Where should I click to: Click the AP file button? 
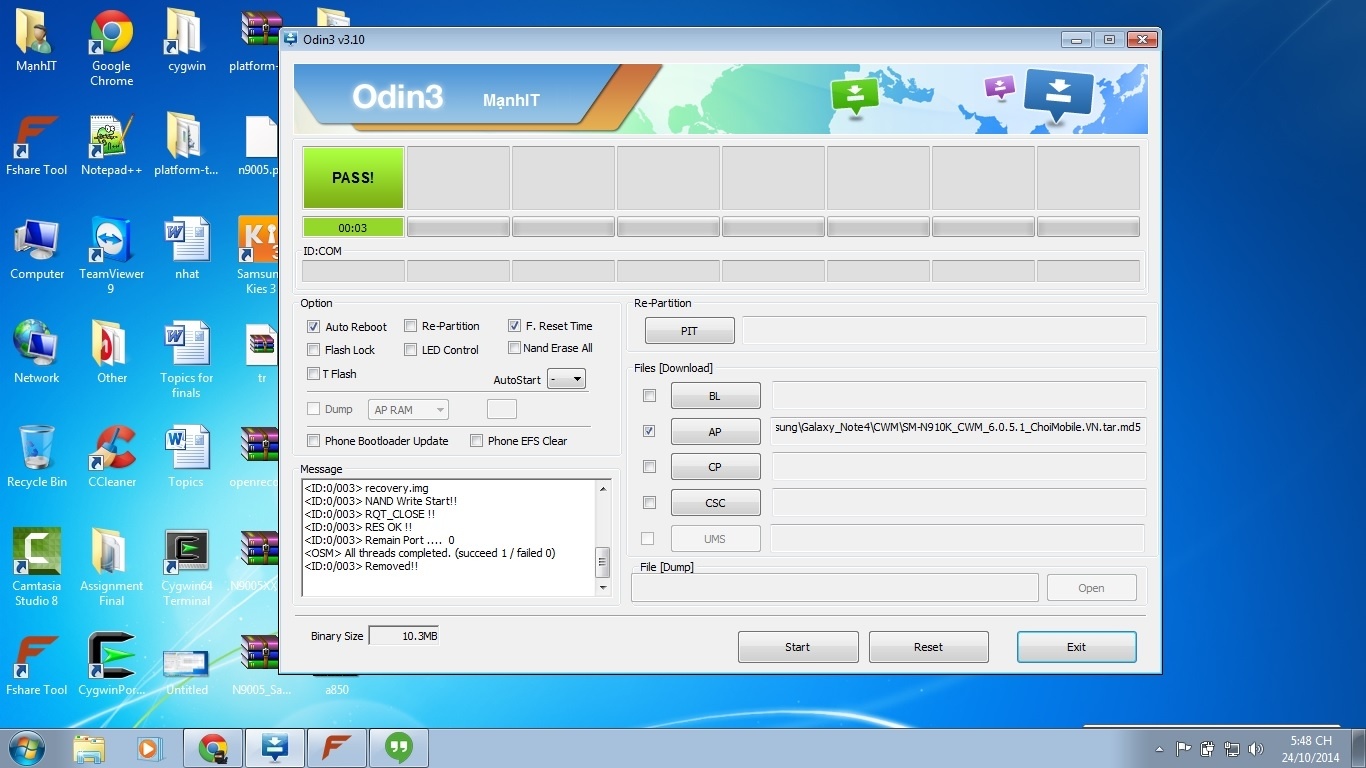(x=715, y=432)
